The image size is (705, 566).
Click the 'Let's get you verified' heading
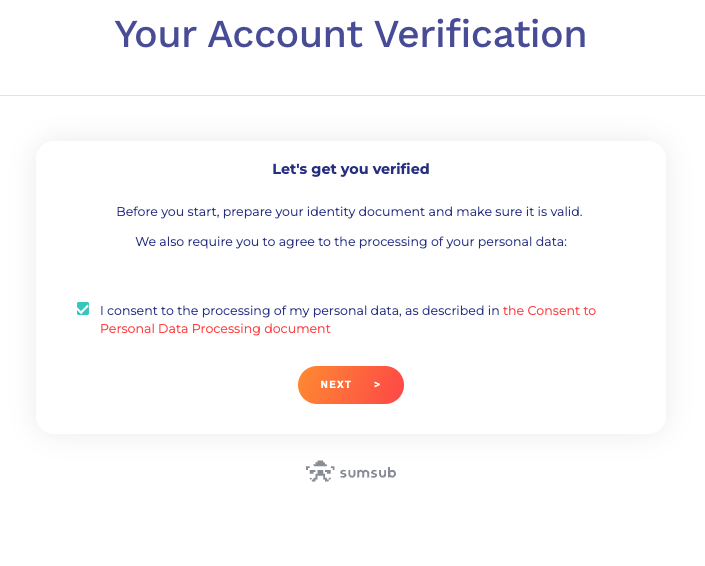click(351, 169)
